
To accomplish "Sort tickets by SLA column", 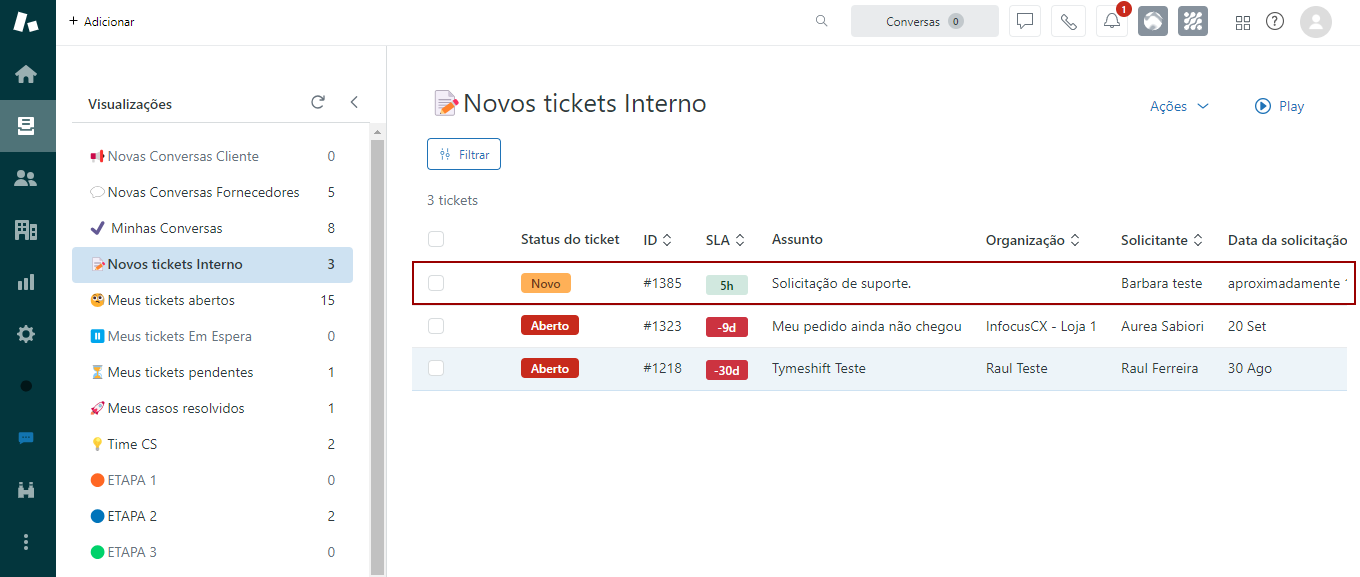I will [725, 240].
